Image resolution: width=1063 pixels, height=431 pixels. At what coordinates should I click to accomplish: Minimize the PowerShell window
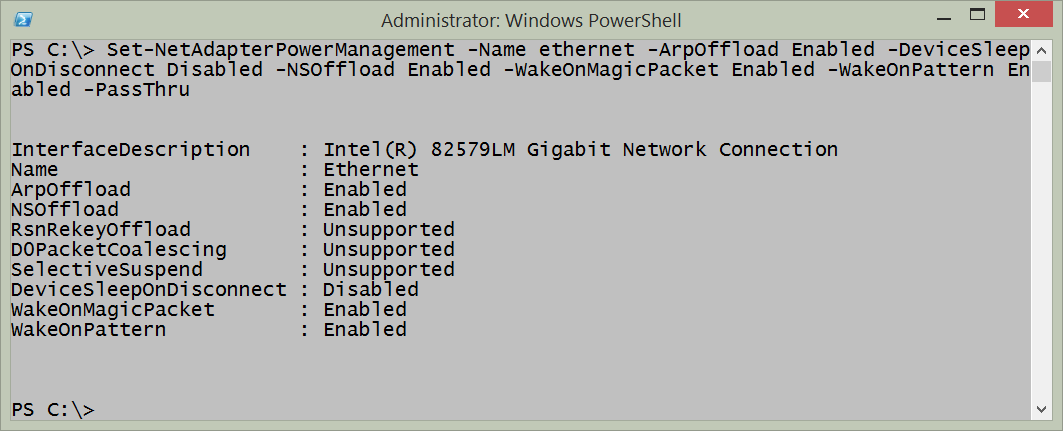click(944, 16)
